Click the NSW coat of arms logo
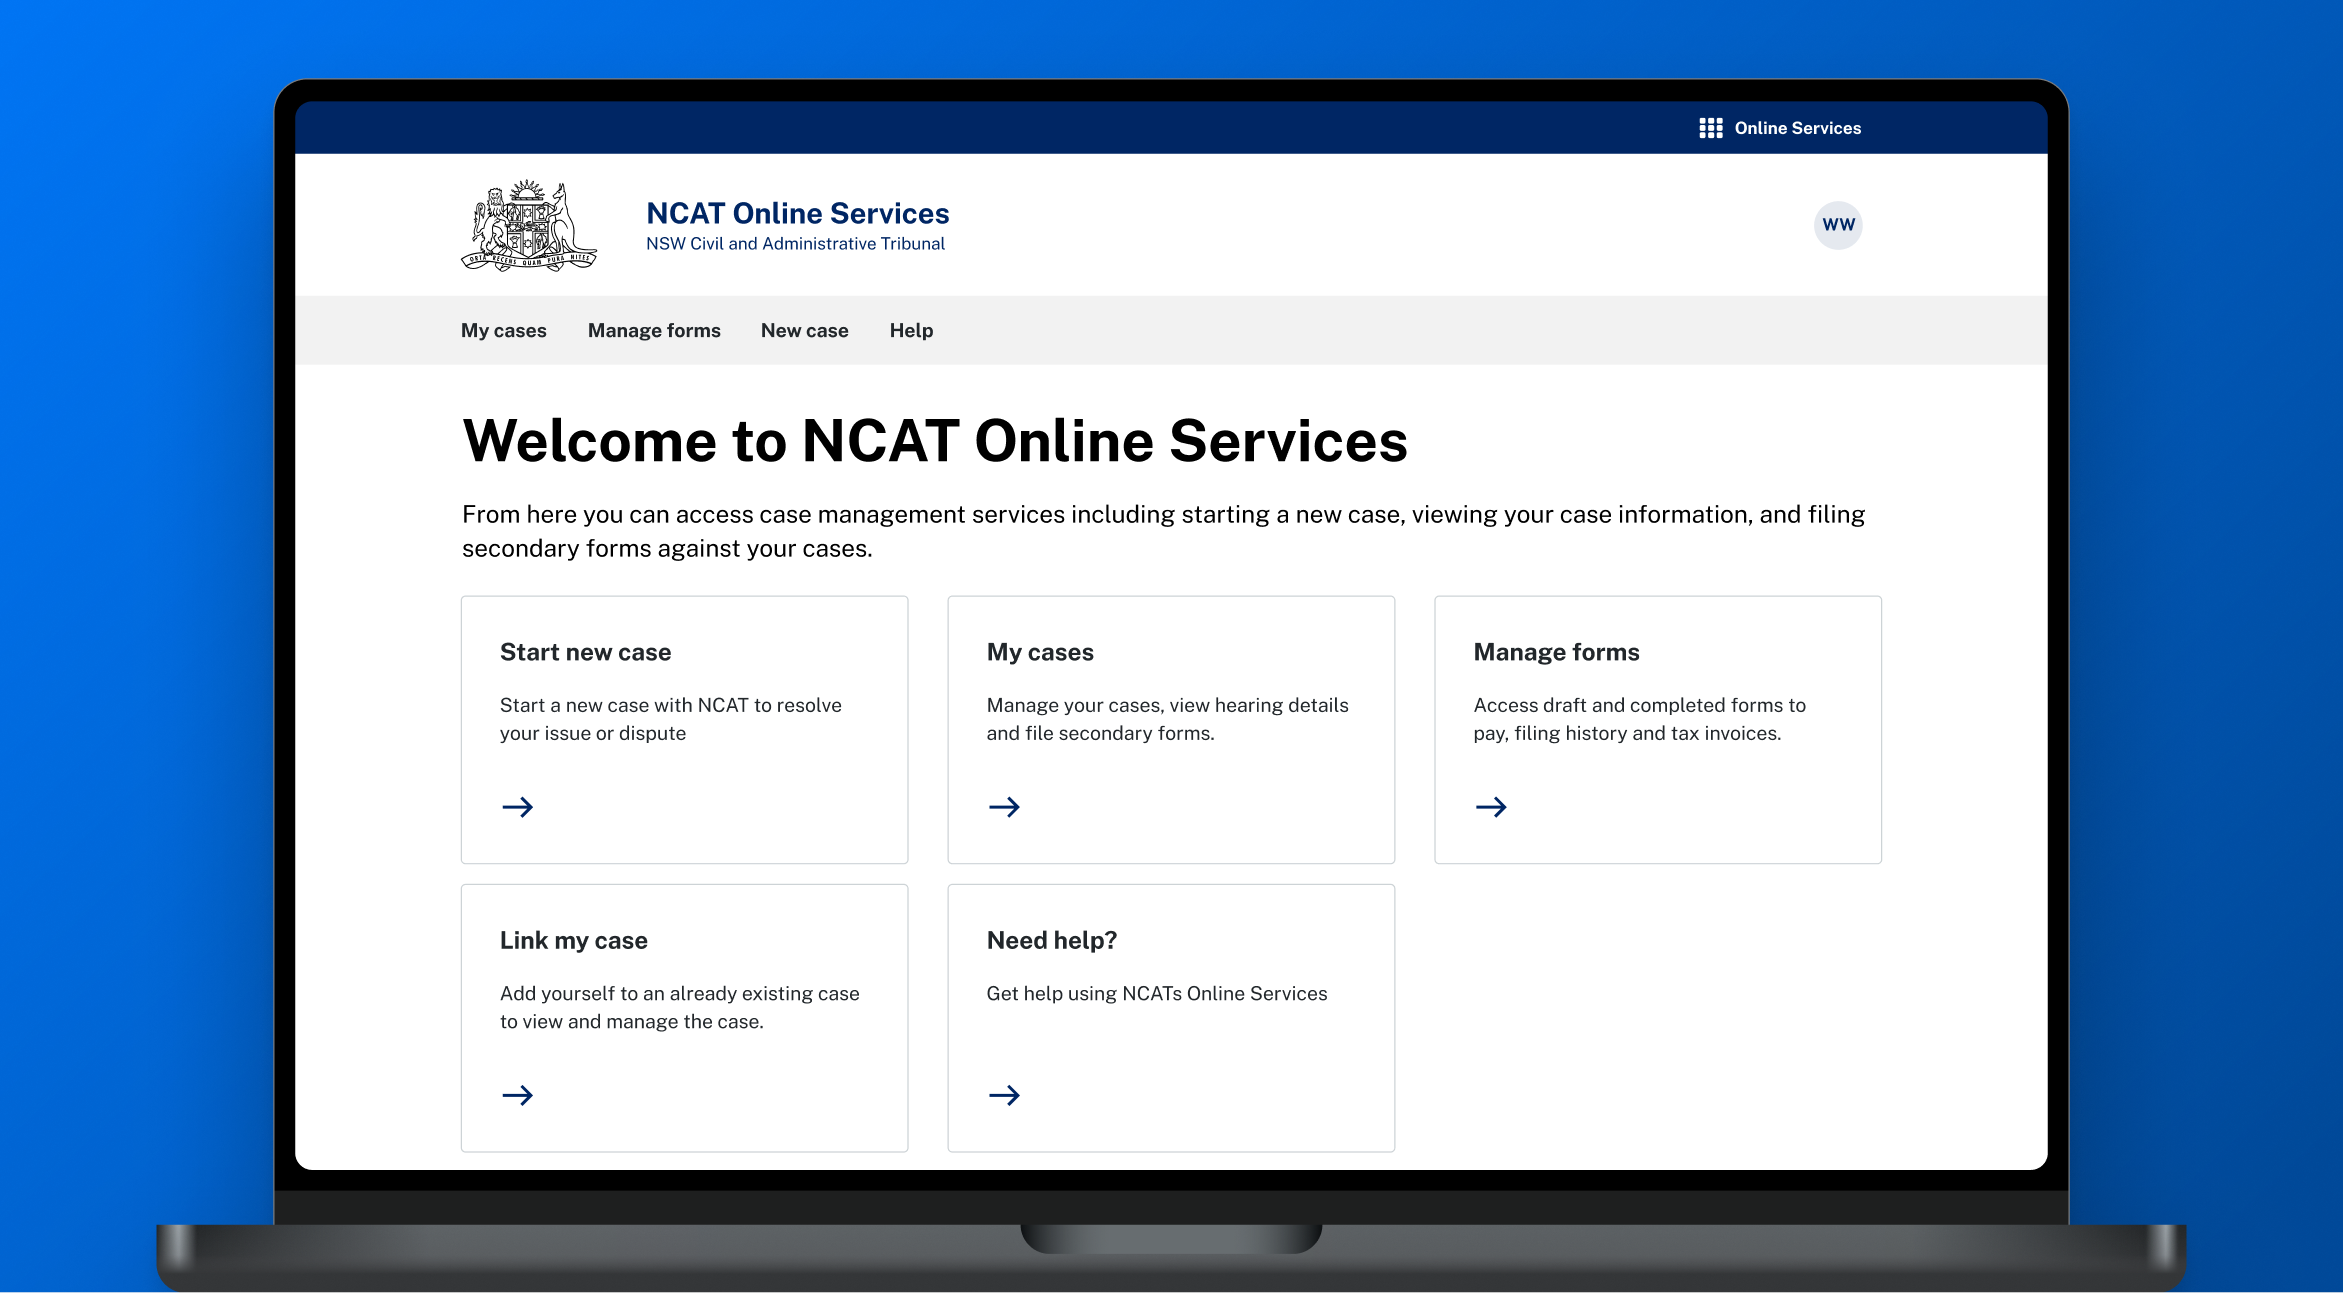The height and width of the screenshot is (1293, 2343). point(529,225)
